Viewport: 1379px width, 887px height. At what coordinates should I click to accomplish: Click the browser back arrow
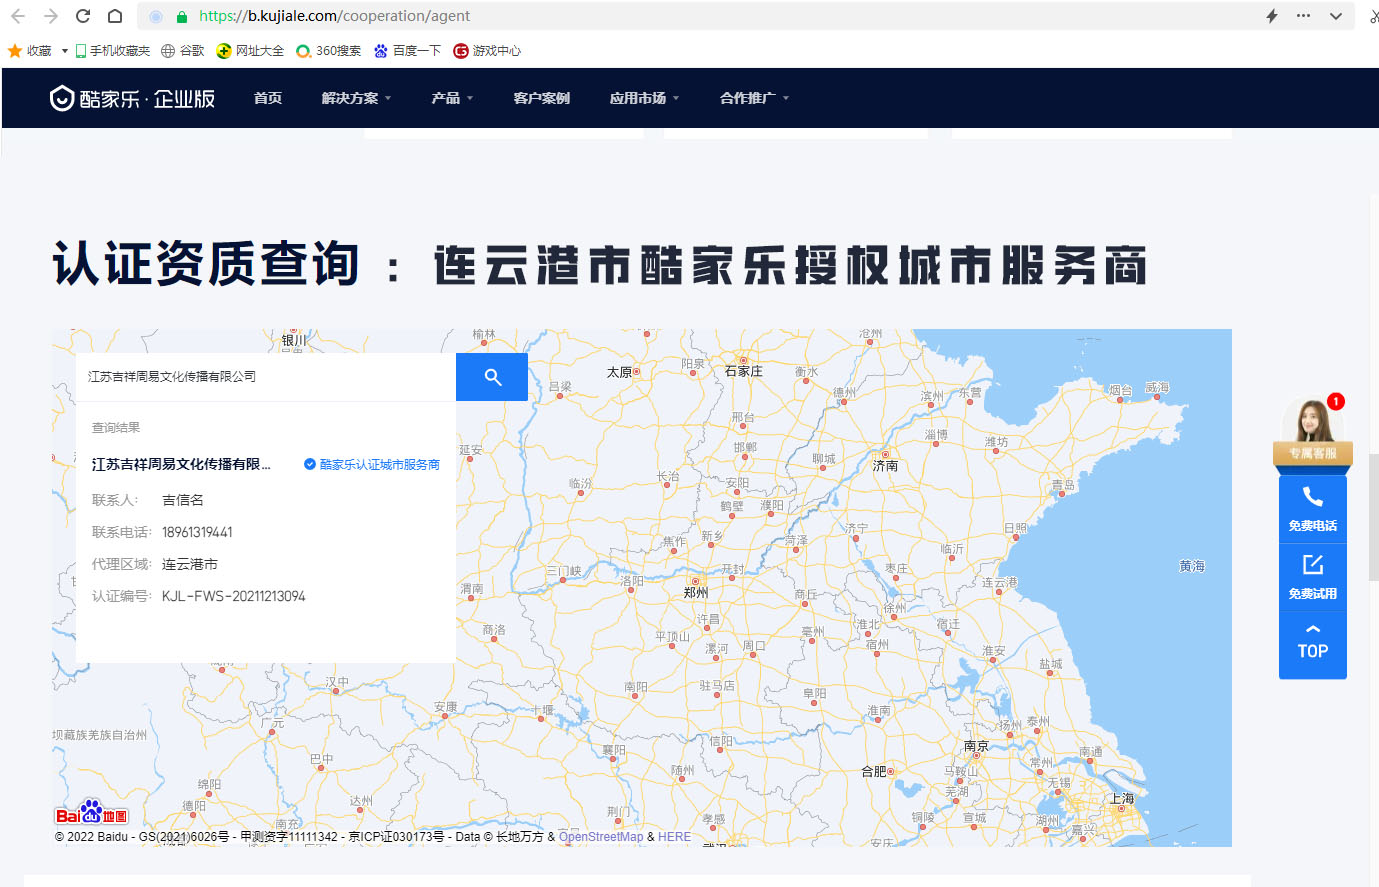[x=18, y=16]
